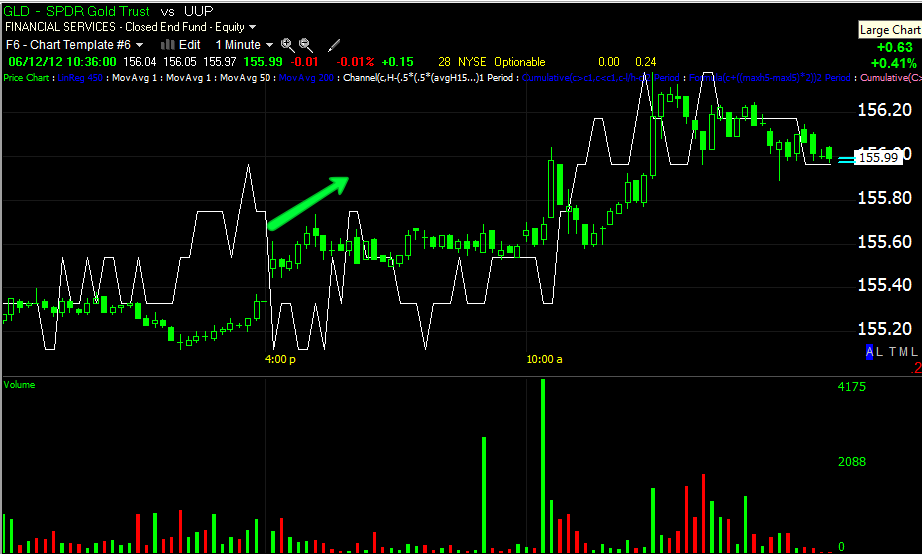Click the zoom in magnifier icon
922x554 pixels.
288,45
